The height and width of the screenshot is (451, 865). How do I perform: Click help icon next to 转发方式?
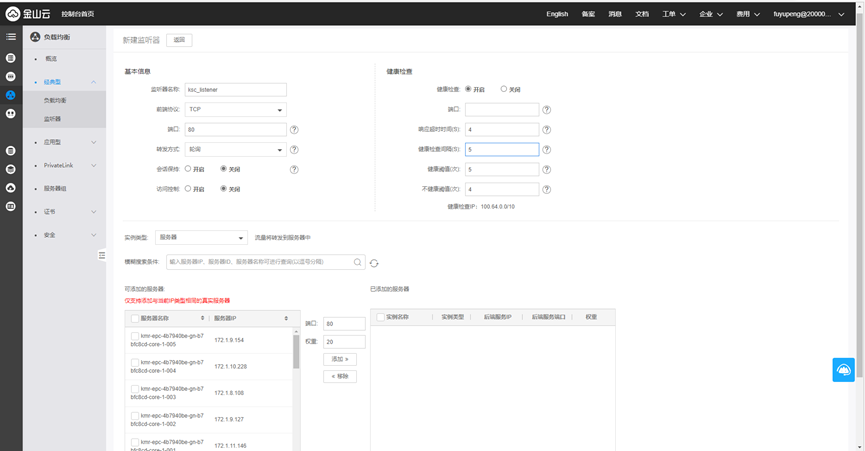(x=294, y=149)
